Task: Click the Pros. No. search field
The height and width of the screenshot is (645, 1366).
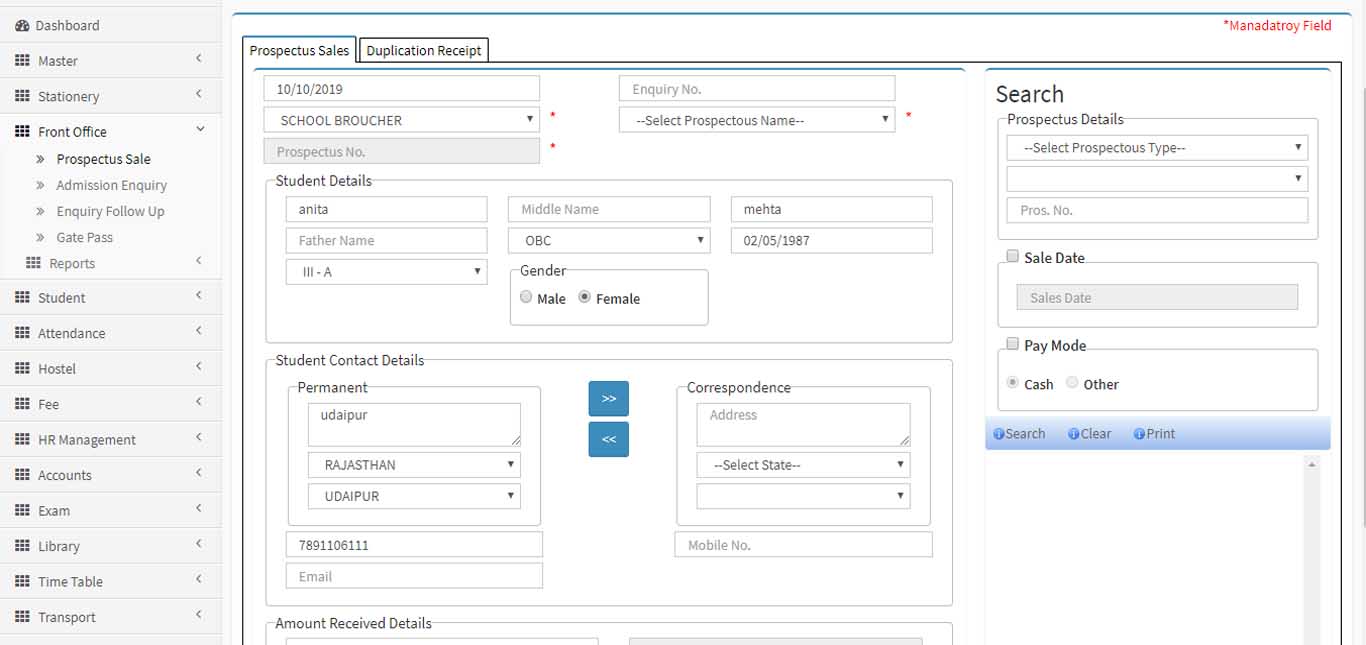Action: click(1157, 210)
